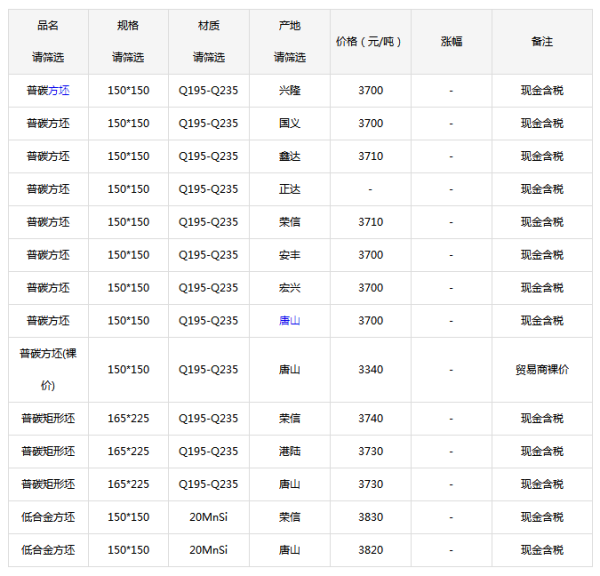The width and height of the screenshot is (600, 576).
Task: Select the 宏兴 origin cell
Action: pyautogui.click(x=290, y=288)
